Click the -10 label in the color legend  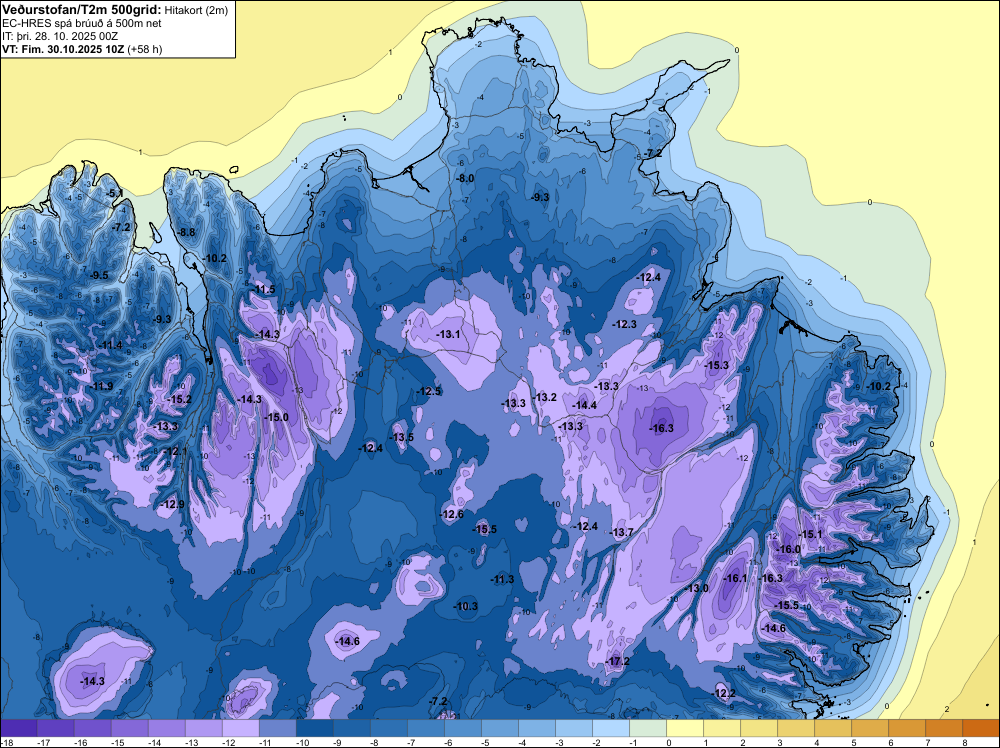tap(303, 742)
